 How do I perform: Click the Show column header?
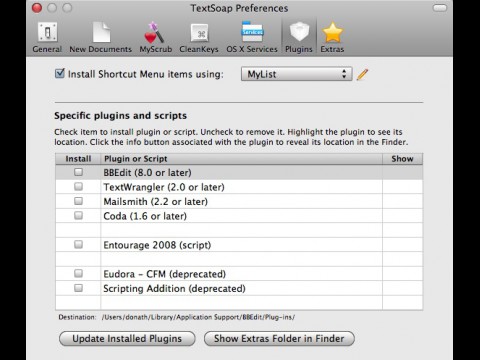pyautogui.click(x=402, y=159)
